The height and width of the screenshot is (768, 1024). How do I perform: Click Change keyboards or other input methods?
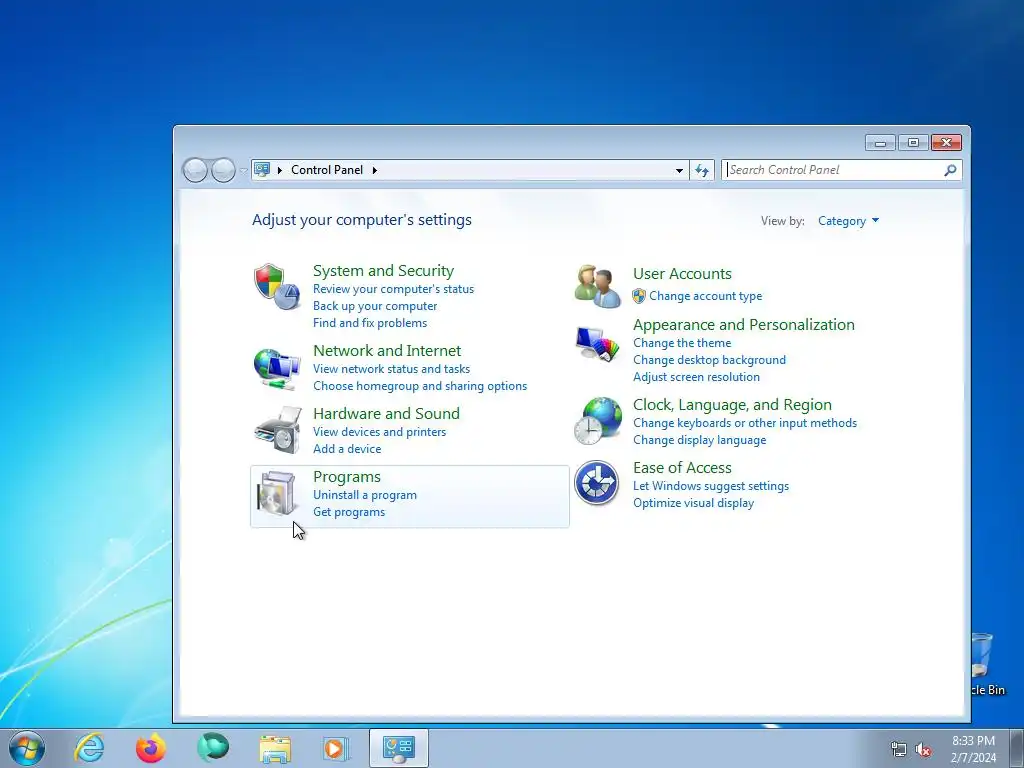pyautogui.click(x=744, y=423)
